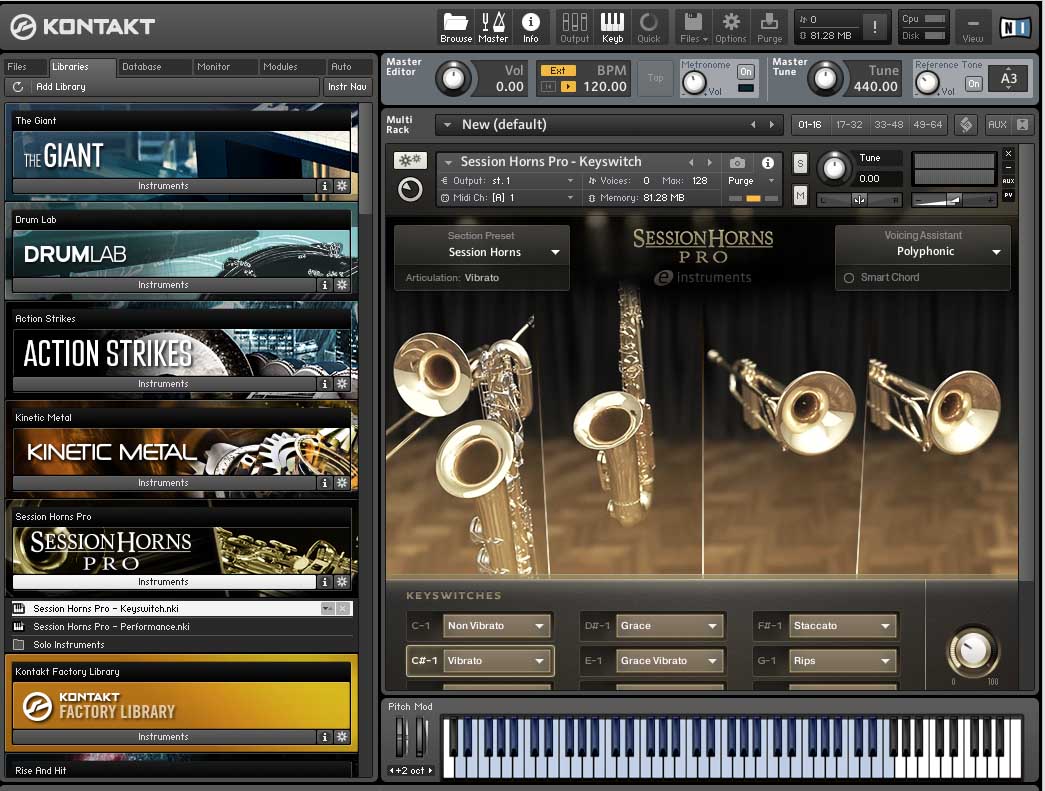
Task: Enable the Smart Chord option
Action: (849, 278)
